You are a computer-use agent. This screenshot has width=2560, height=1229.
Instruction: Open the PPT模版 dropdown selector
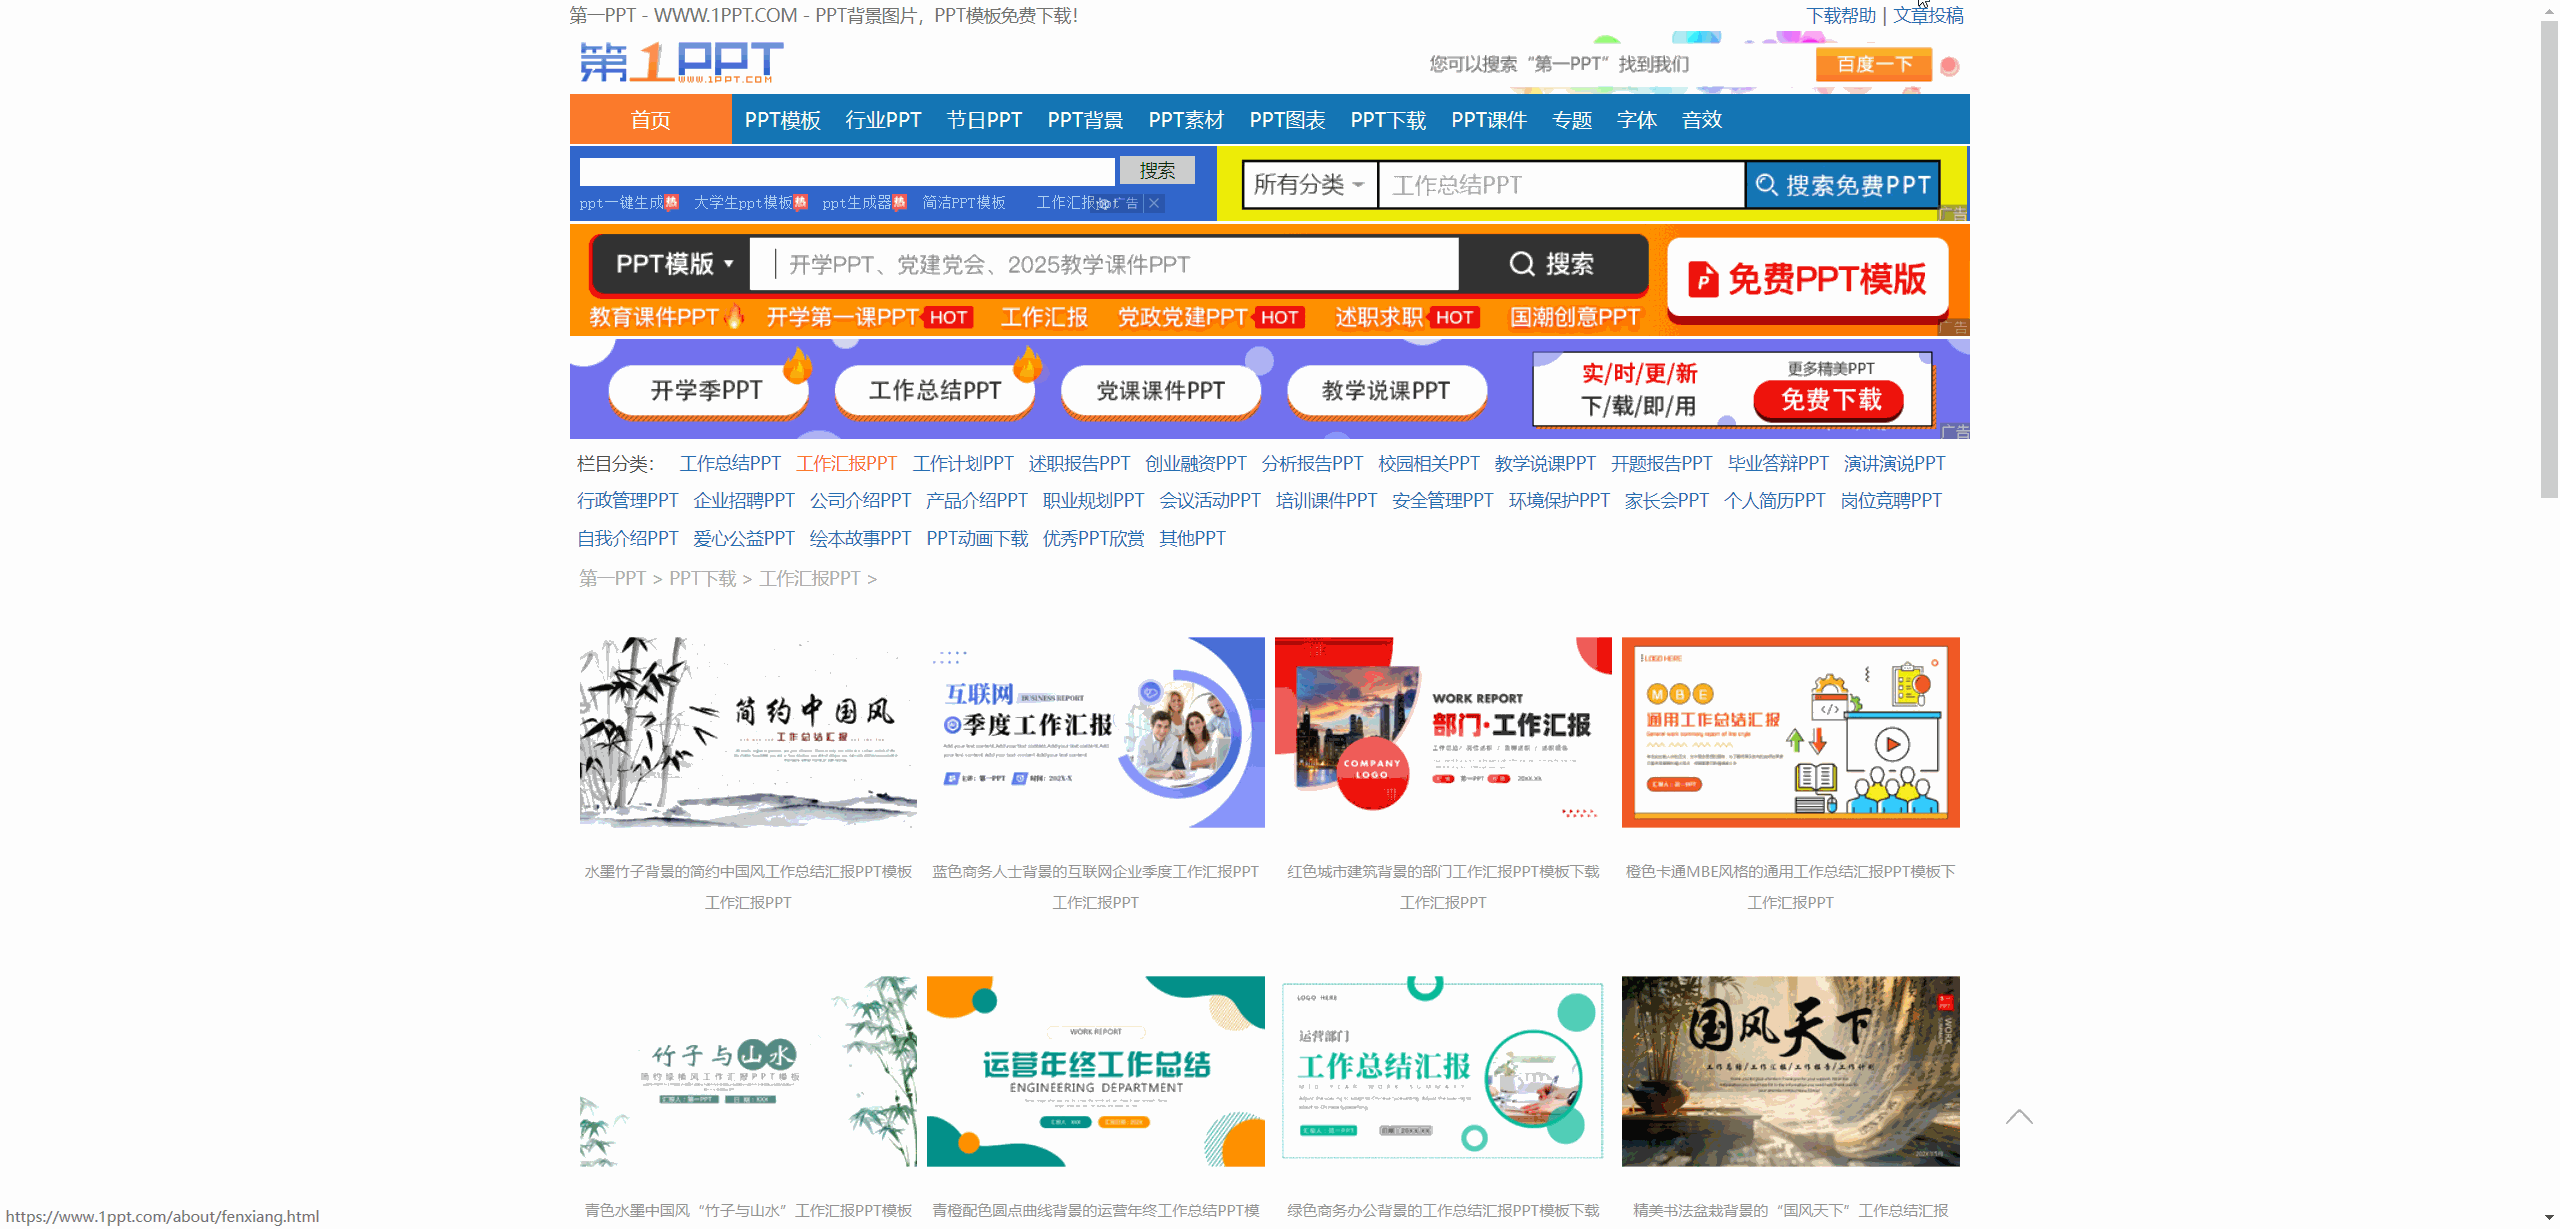(x=674, y=264)
